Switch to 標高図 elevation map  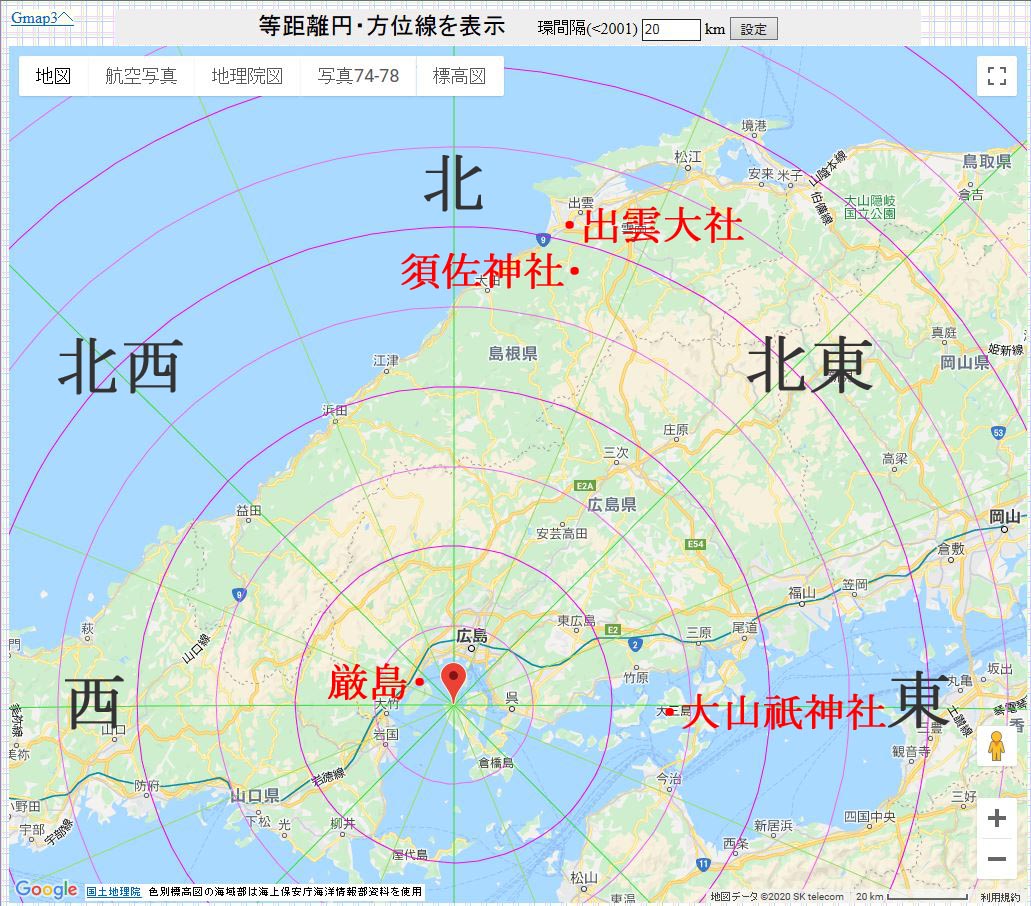460,76
